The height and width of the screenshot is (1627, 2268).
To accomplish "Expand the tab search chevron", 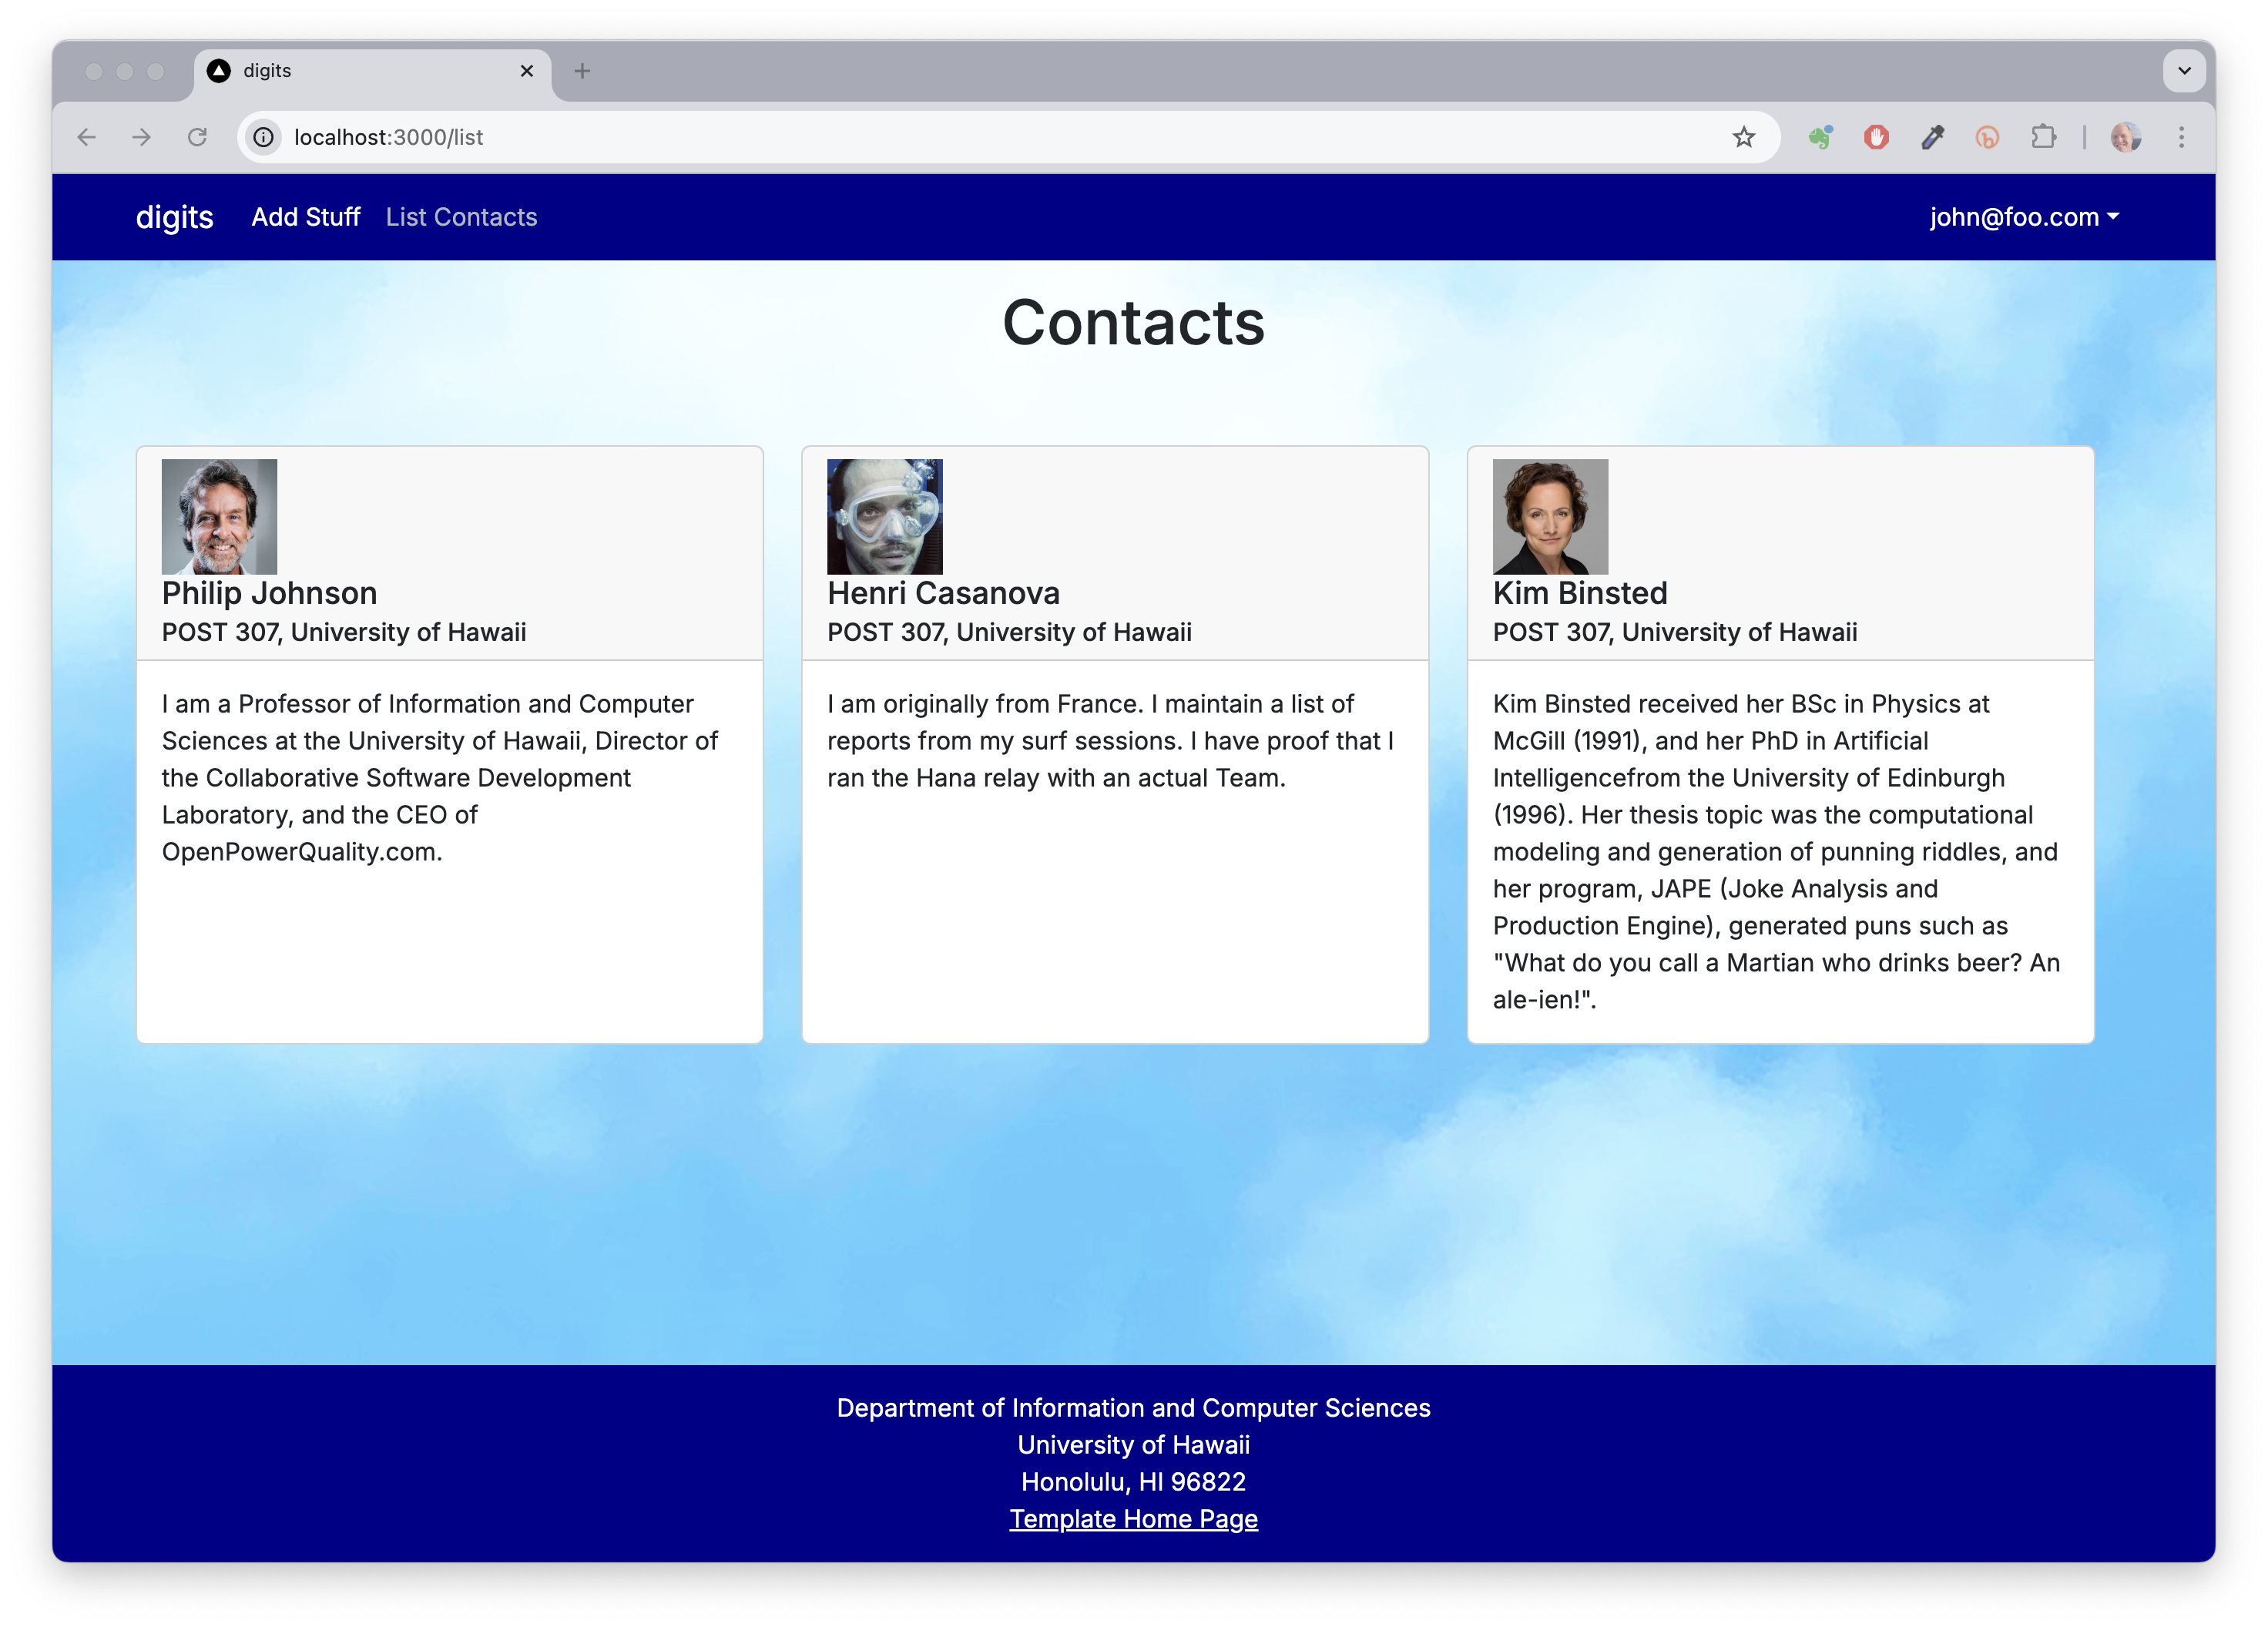I will click(2184, 71).
